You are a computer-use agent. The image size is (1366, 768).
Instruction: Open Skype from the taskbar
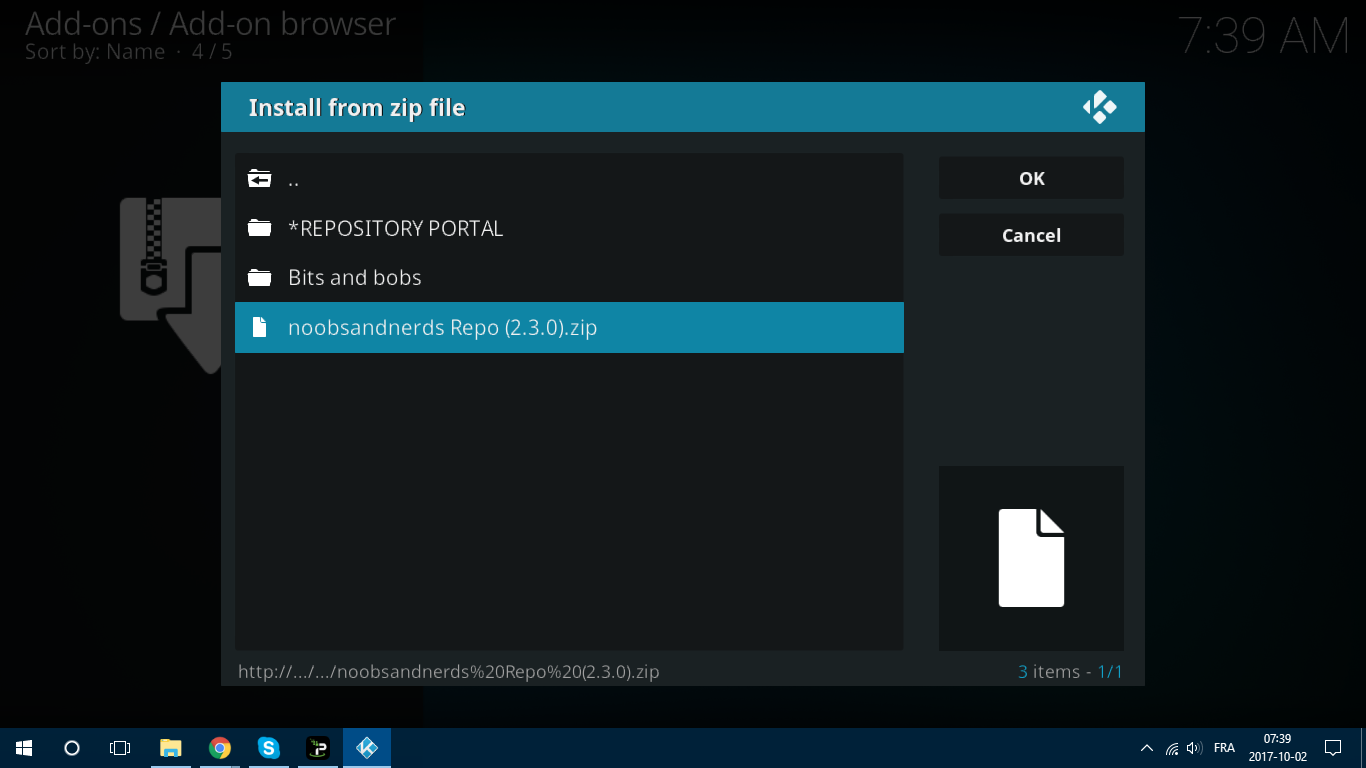(x=268, y=748)
